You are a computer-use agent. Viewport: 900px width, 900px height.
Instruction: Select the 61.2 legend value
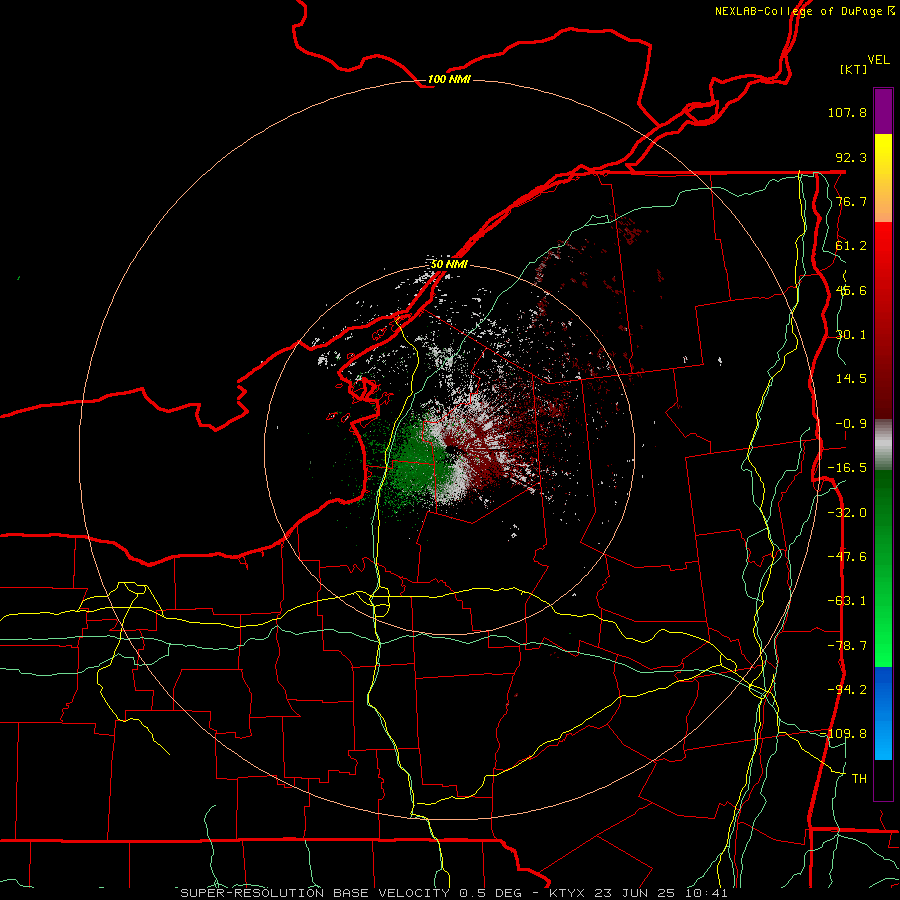(851, 246)
